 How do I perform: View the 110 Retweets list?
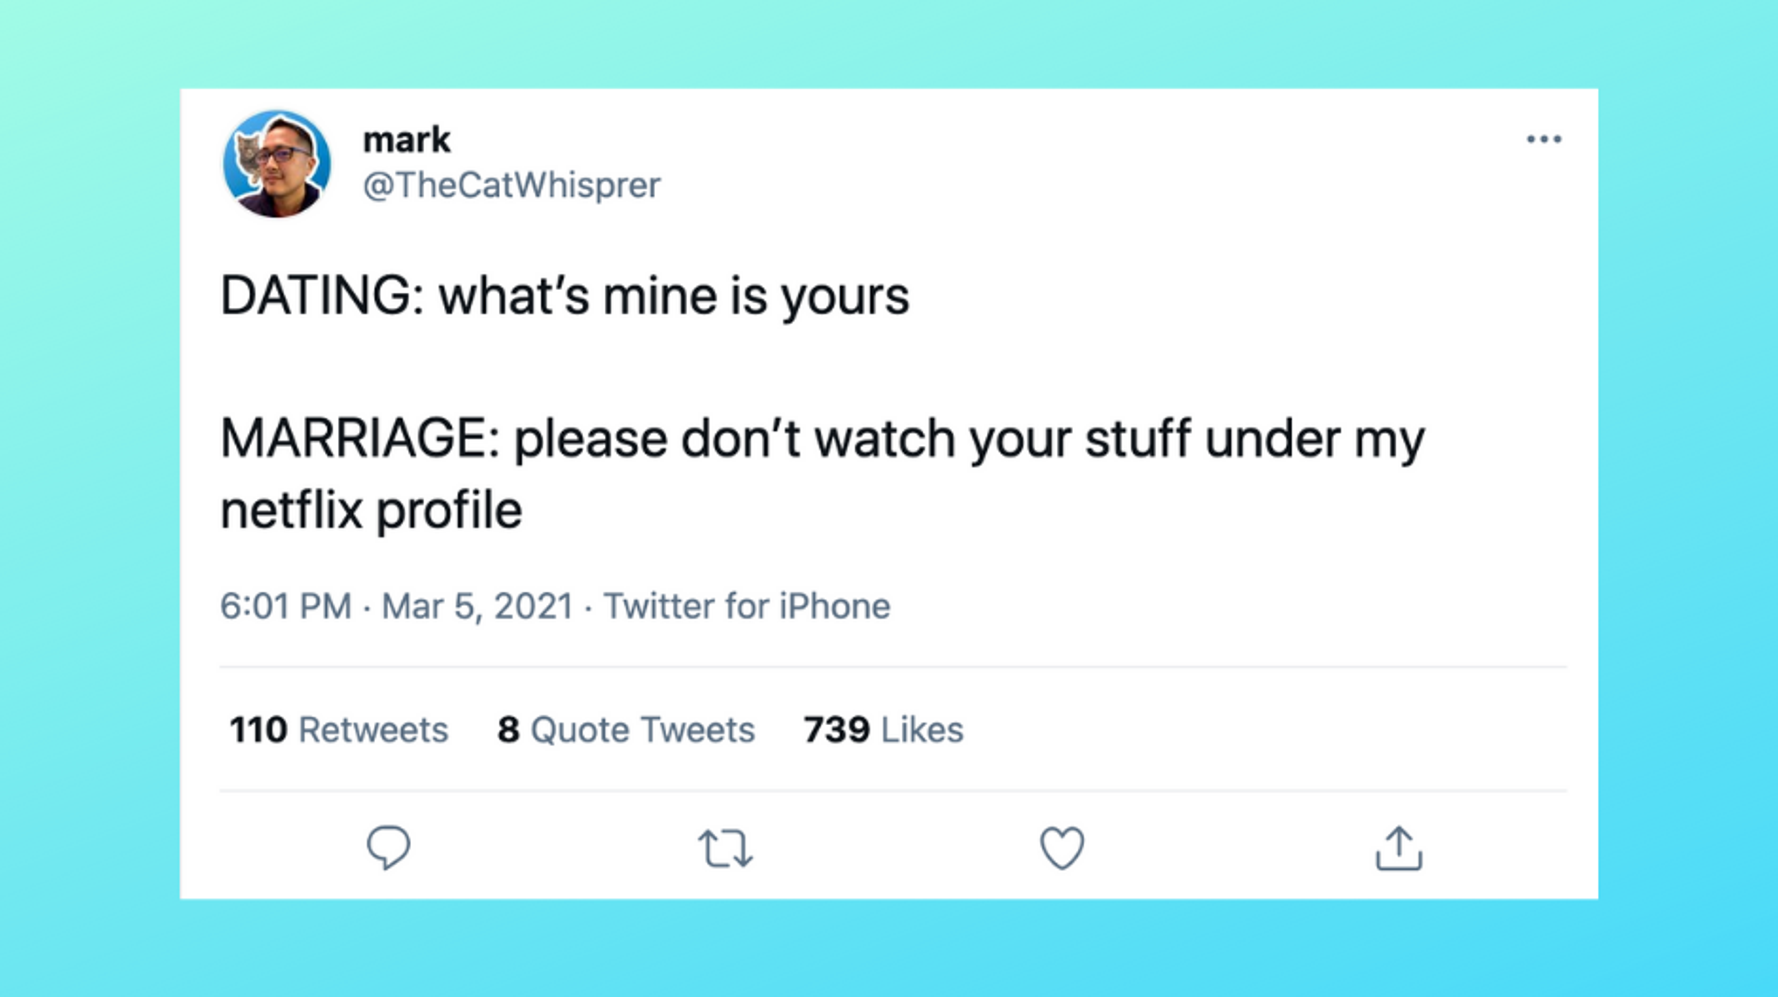pyautogui.click(x=338, y=730)
